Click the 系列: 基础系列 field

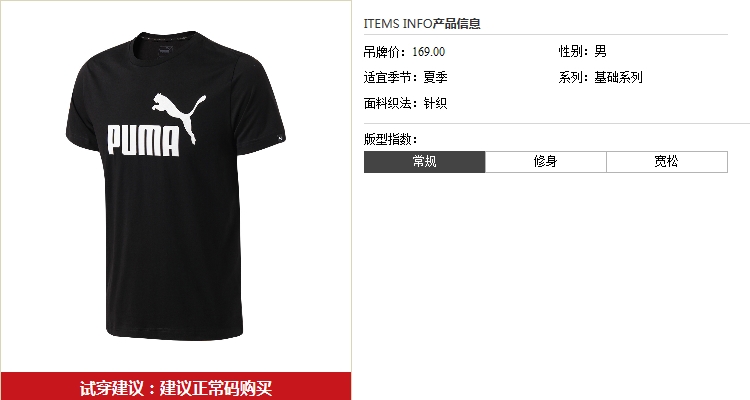[600, 77]
